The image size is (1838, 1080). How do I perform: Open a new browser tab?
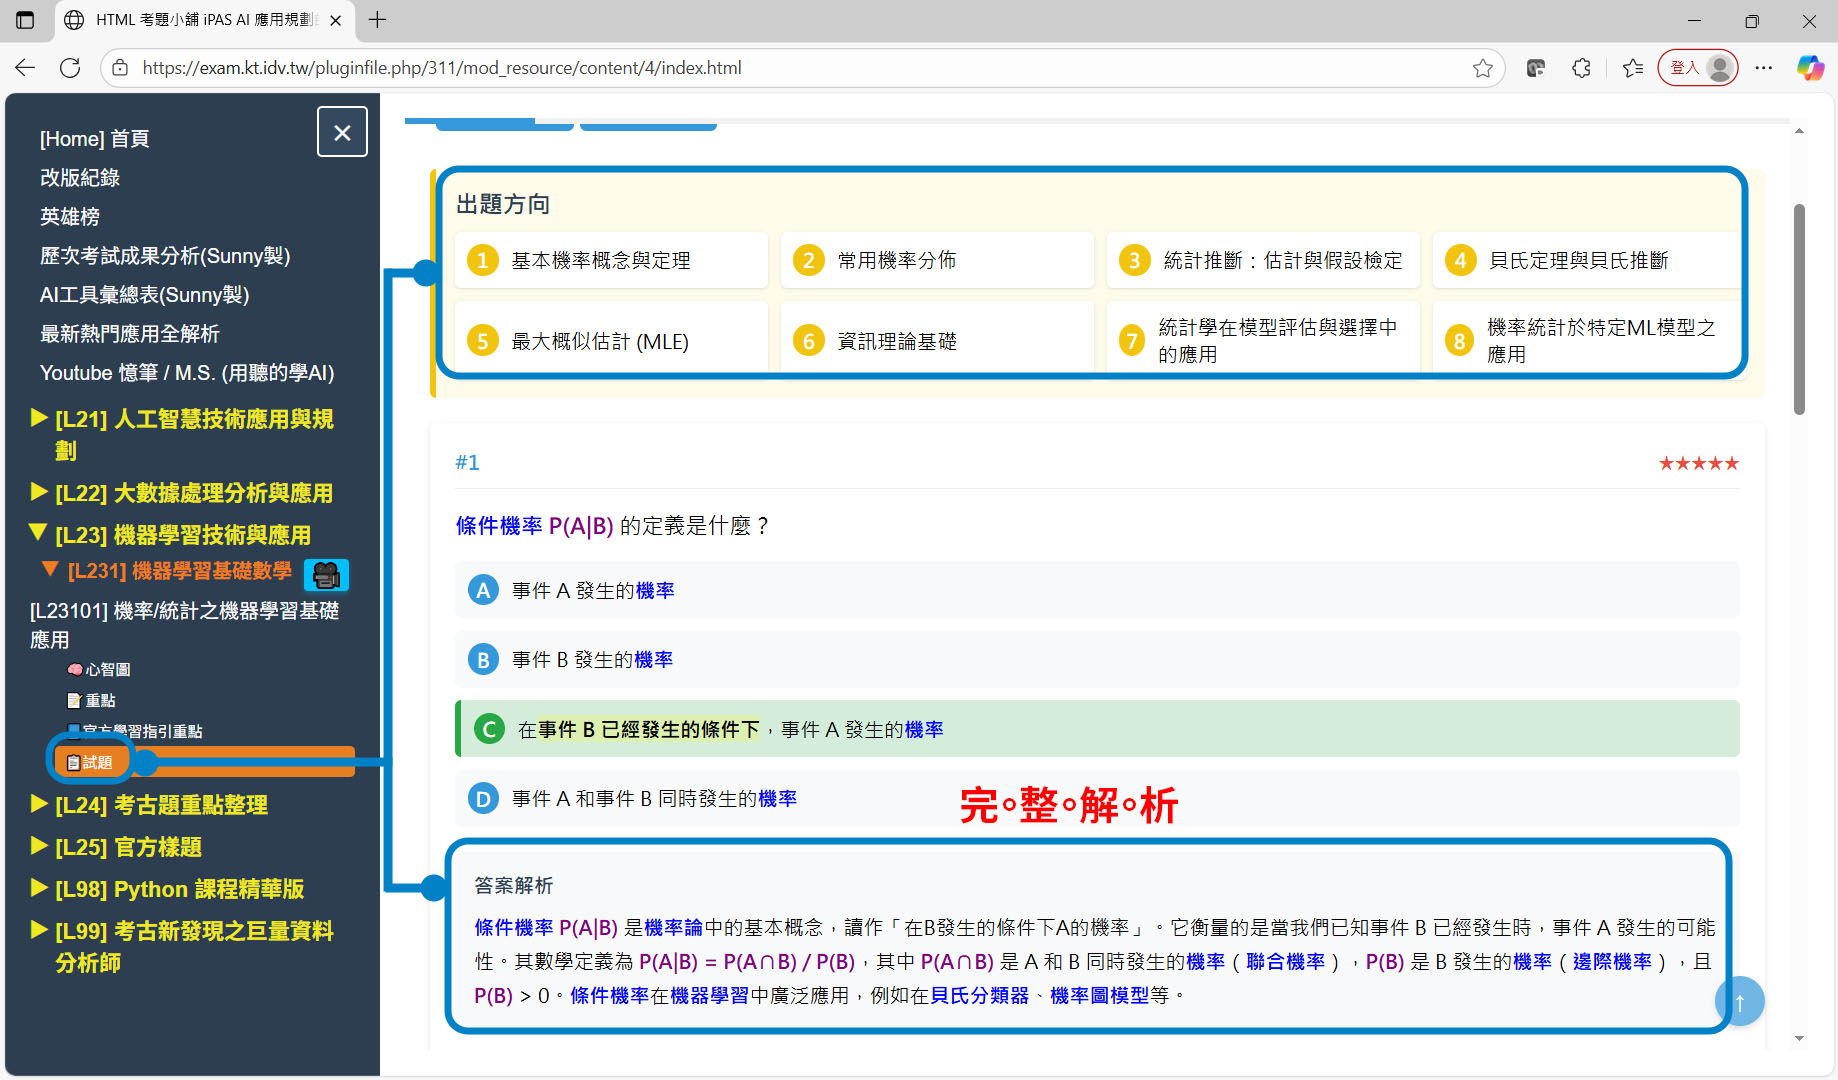(376, 20)
